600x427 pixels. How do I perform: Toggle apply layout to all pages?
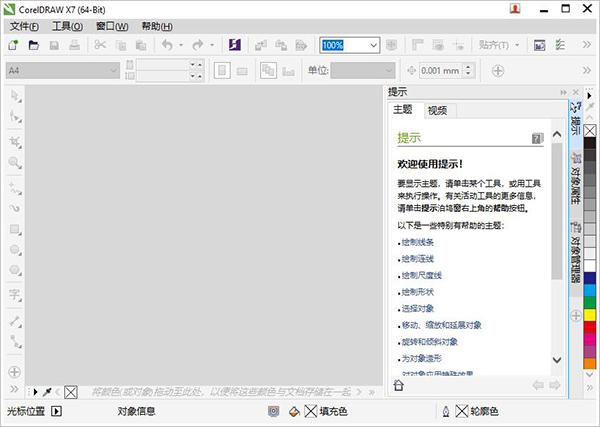268,71
